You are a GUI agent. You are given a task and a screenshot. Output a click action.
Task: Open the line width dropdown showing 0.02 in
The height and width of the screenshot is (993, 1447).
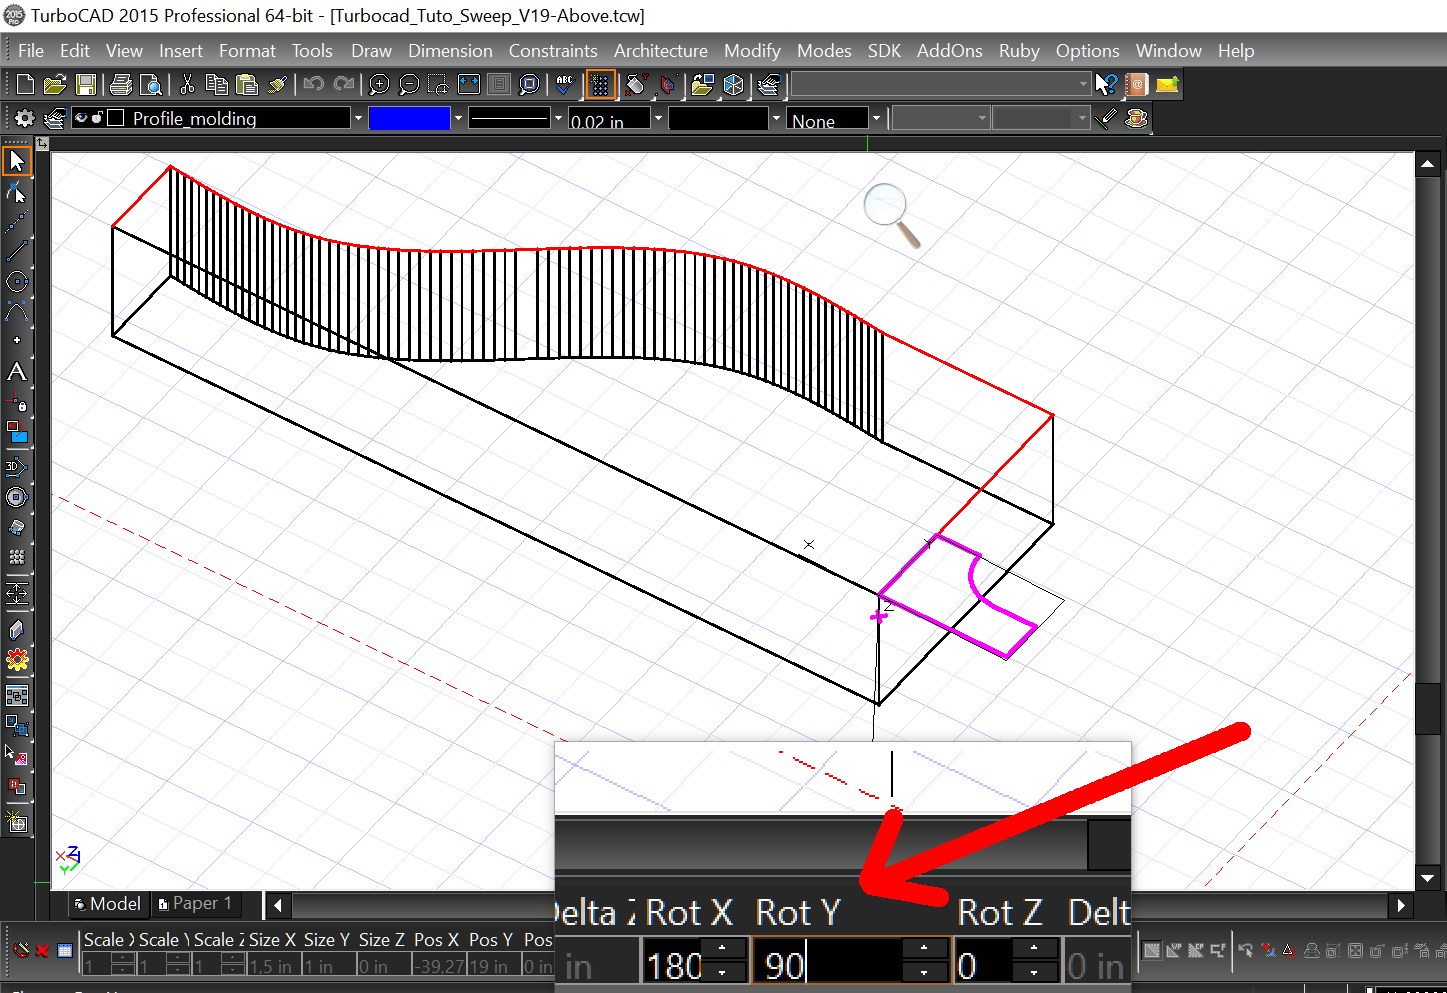[x=657, y=118]
